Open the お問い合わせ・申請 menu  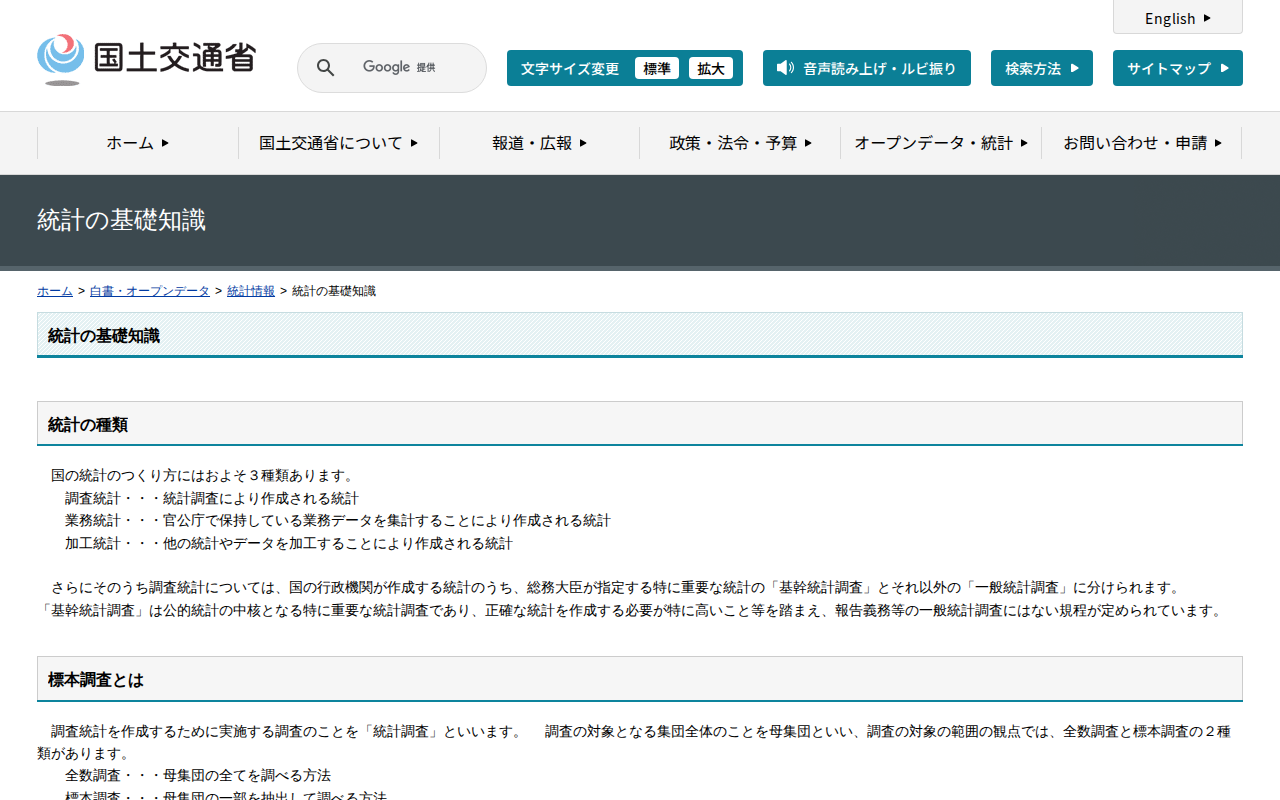click(1142, 143)
